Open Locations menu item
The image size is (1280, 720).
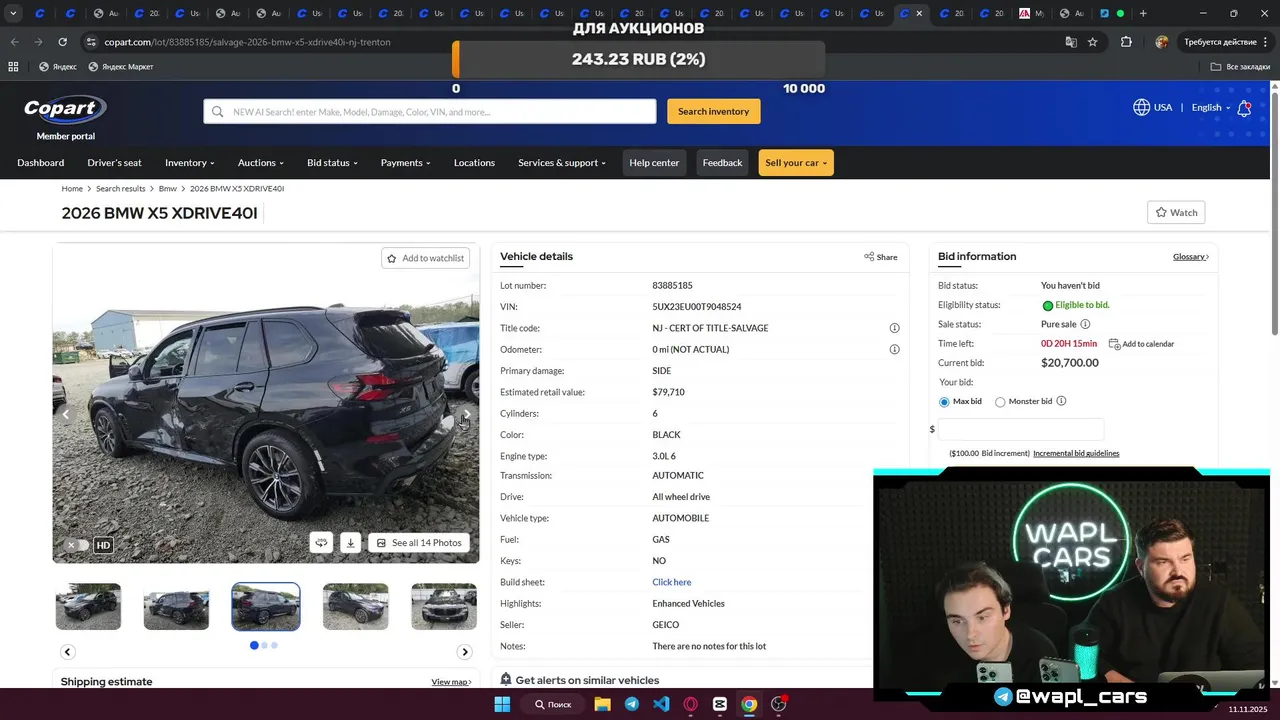click(x=474, y=163)
